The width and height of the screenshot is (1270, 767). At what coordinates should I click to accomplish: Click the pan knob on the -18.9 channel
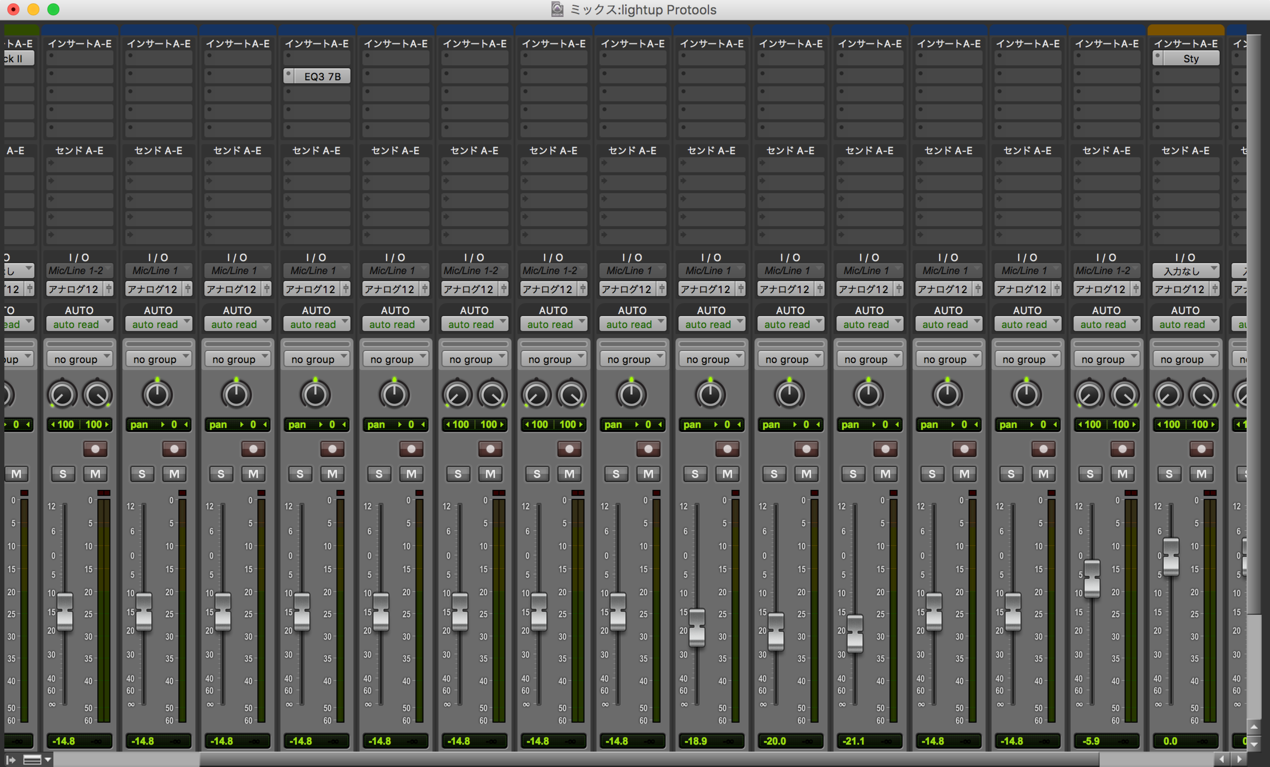(x=710, y=394)
